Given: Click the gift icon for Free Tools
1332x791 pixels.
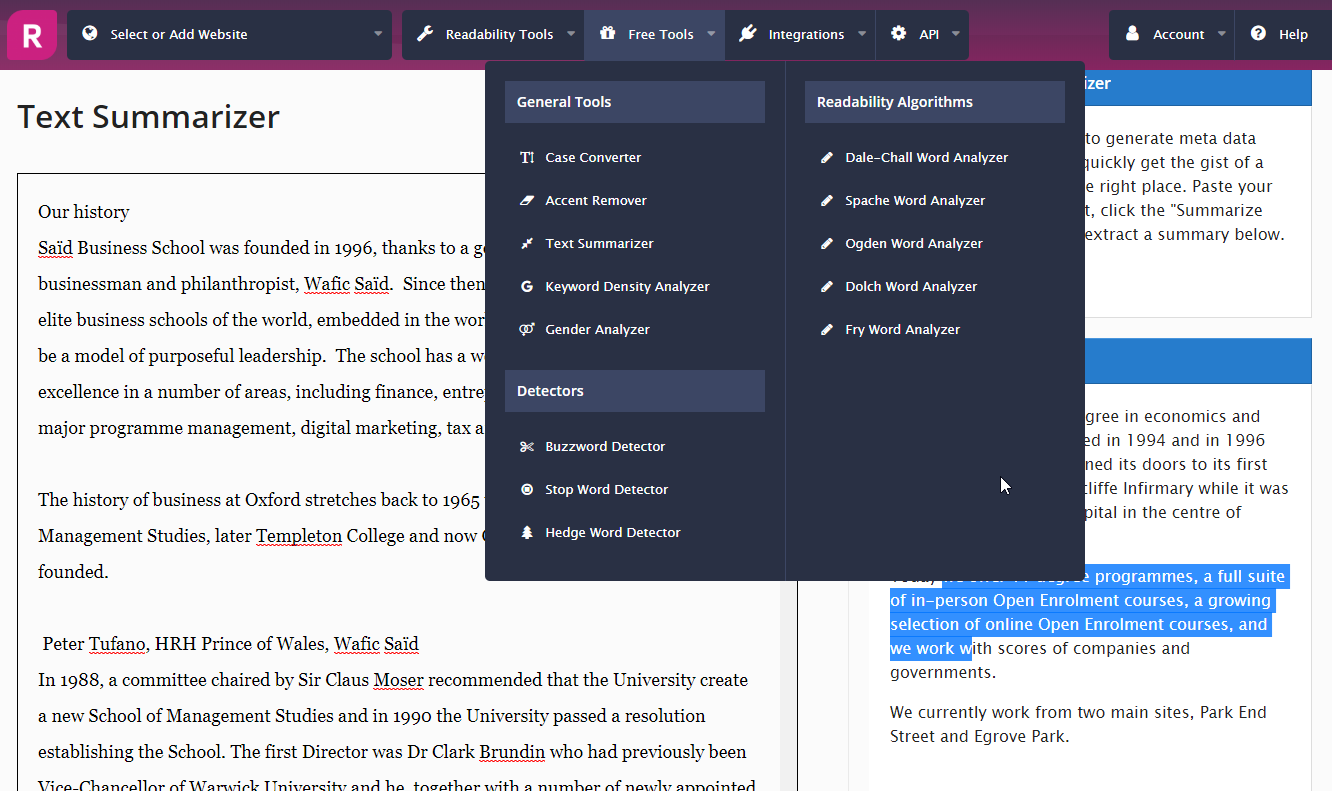Looking at the screenshot, I should coord(607,34).
